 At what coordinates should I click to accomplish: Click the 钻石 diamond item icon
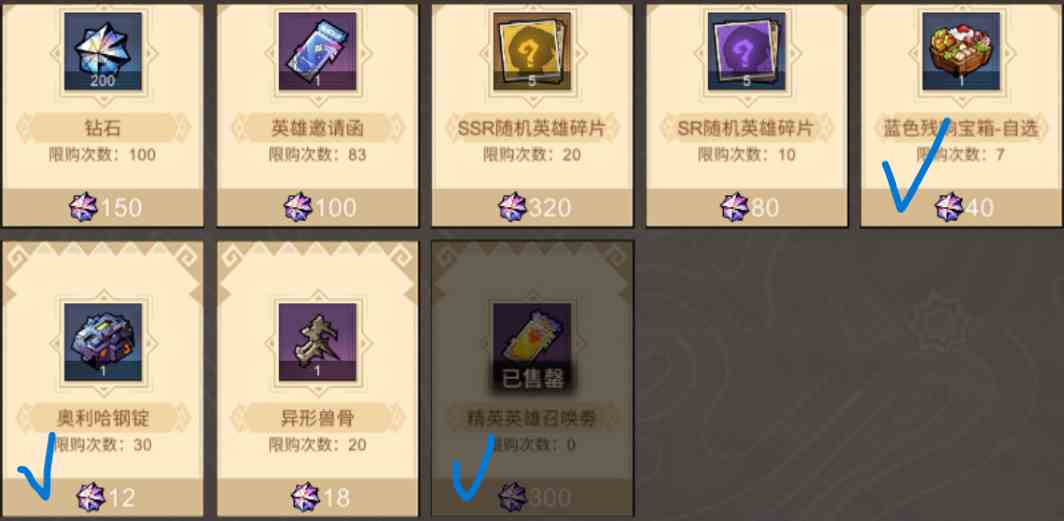pyautogui.click(x=102, y=52)
